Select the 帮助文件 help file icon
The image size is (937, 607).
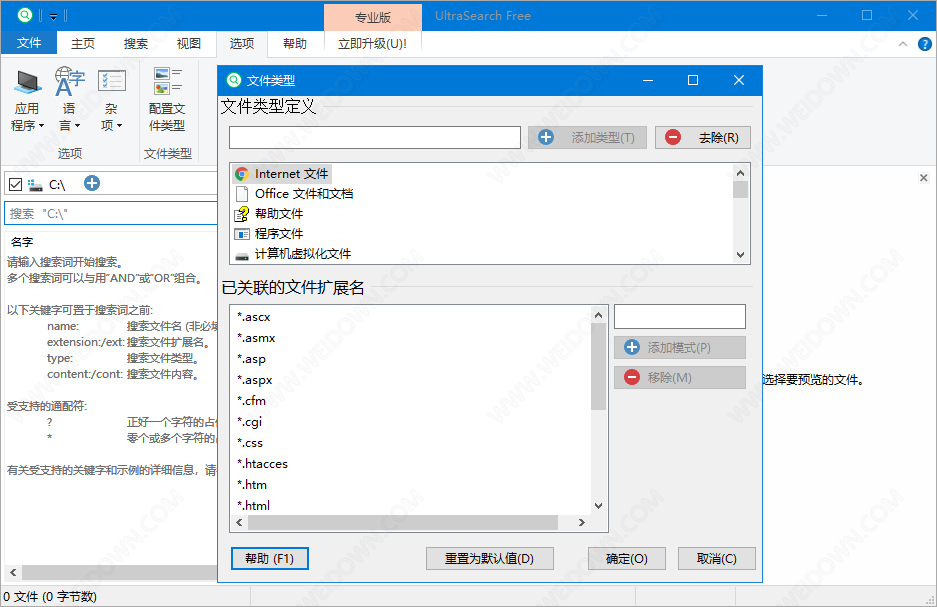tap(241, 214)
